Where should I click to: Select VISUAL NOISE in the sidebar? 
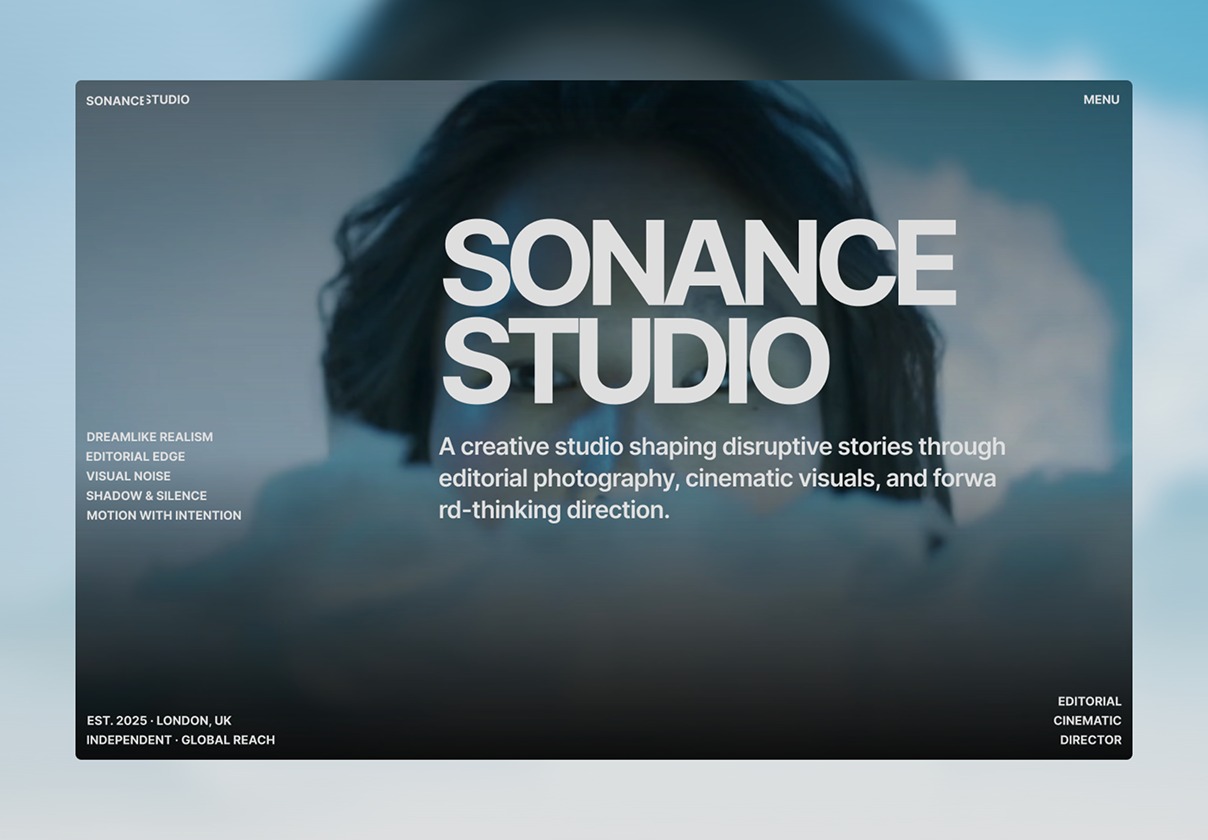point(129,476)
